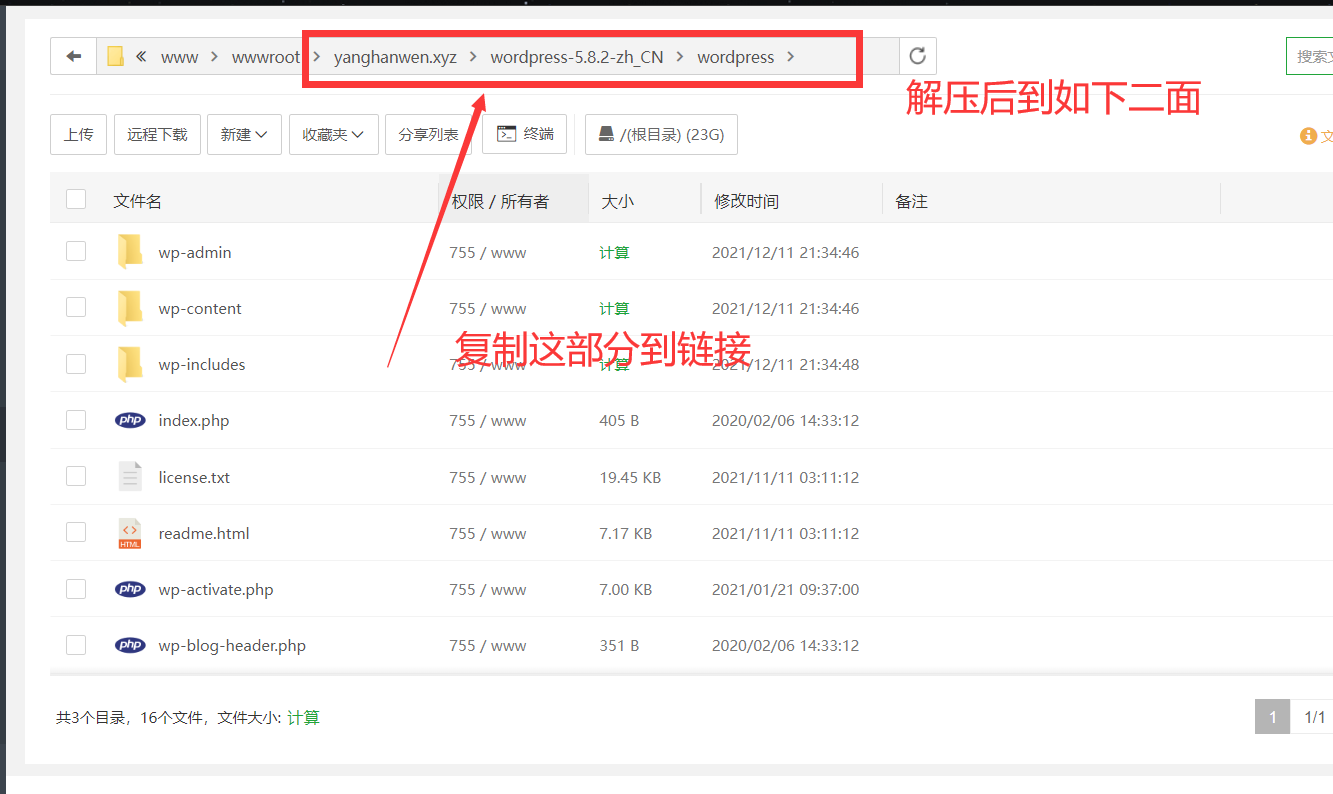Sort by 大小 column header

click(x=617, y=201)
